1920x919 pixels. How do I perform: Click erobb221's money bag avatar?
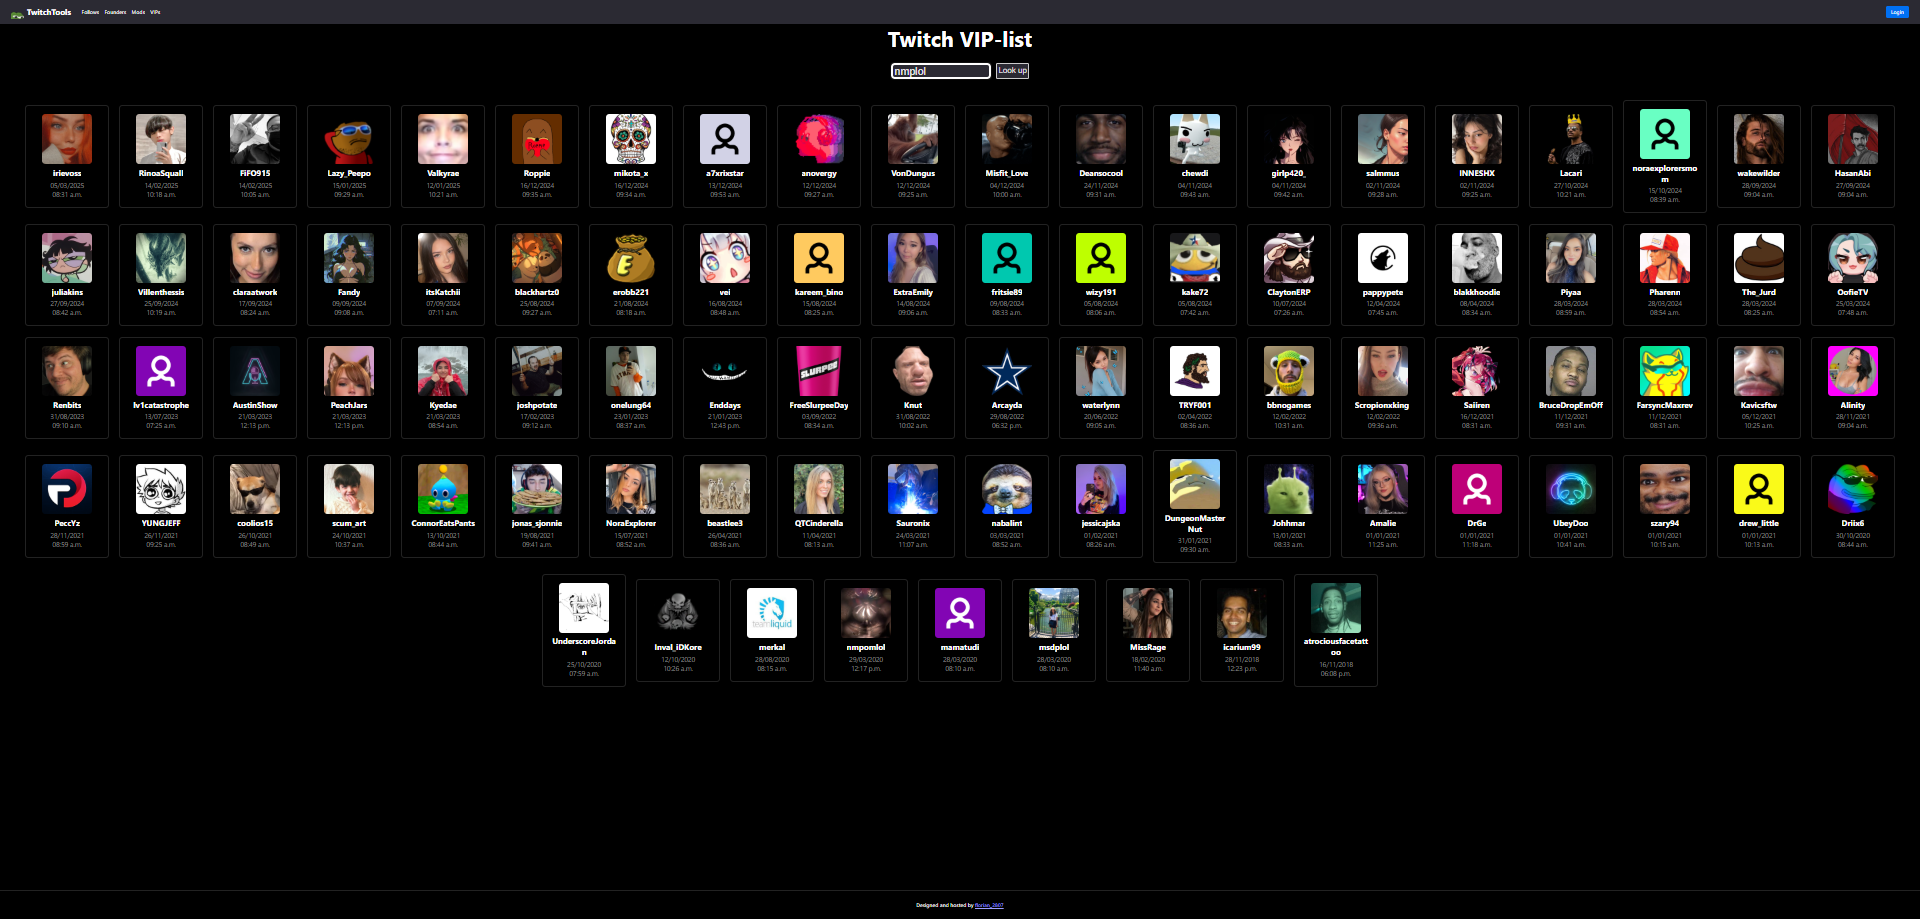[631, 258]
